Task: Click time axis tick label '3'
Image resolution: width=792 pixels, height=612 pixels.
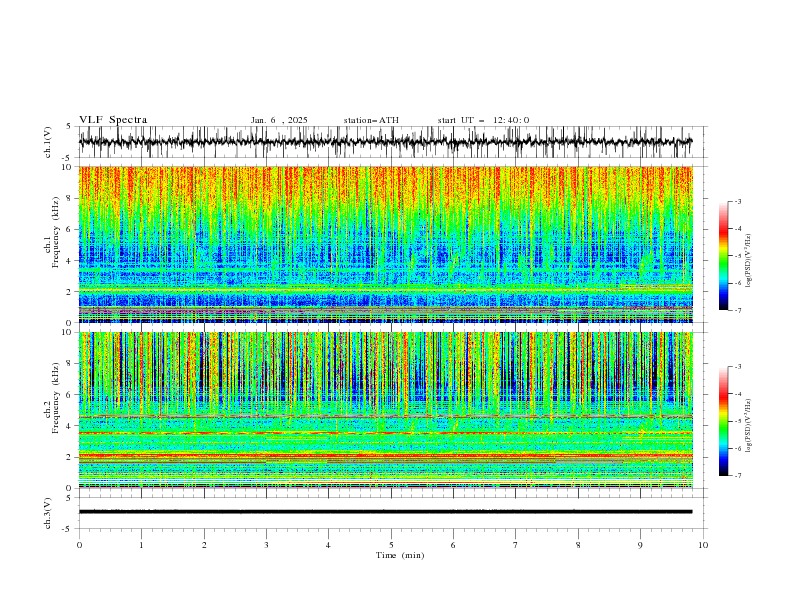Action: 266,545
